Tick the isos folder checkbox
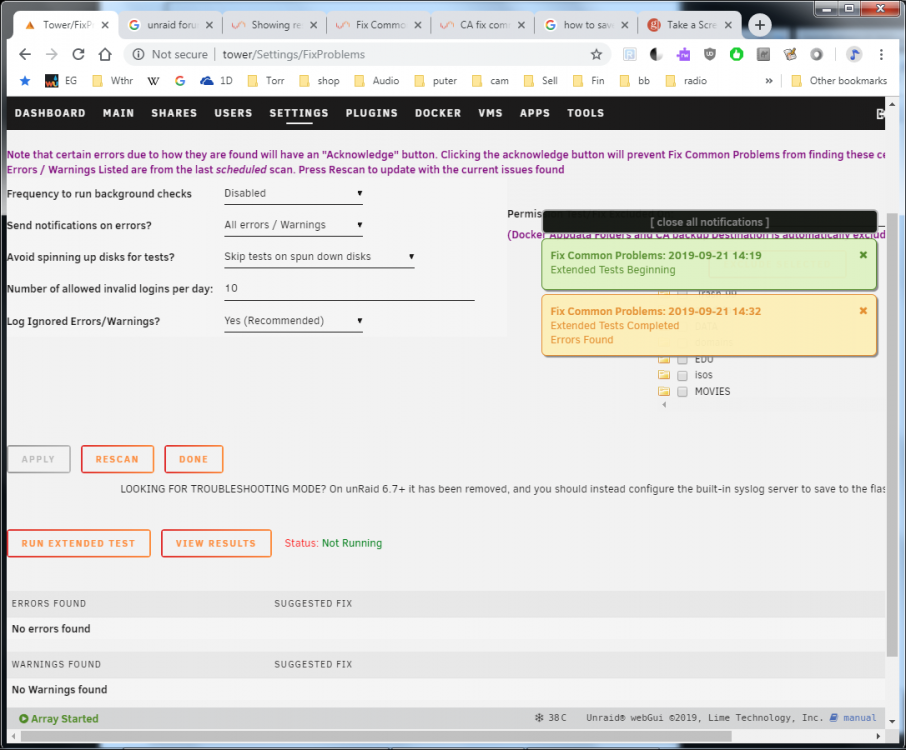Image resolution: width=906 pixels, height=750 pixels. pos(682,376)
